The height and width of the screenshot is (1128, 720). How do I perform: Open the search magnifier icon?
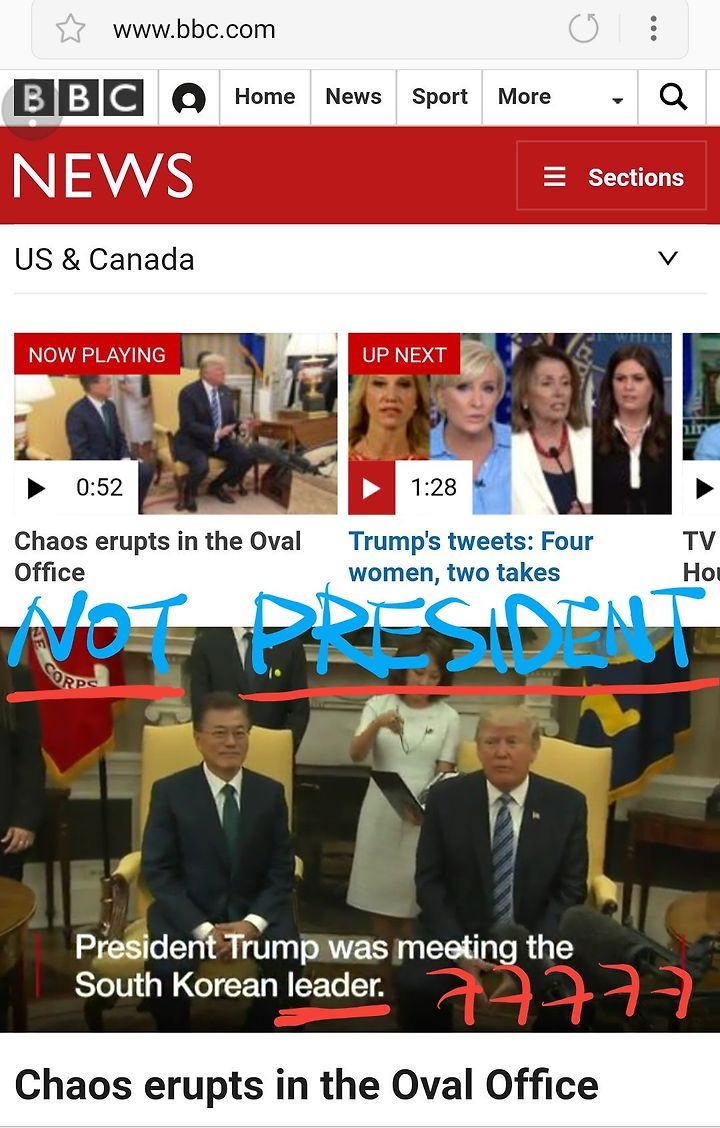point(673,96)
